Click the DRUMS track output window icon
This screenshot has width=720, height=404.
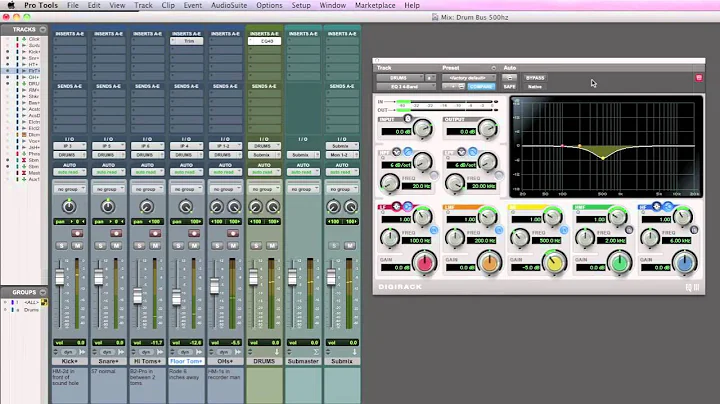coord(277,352)
